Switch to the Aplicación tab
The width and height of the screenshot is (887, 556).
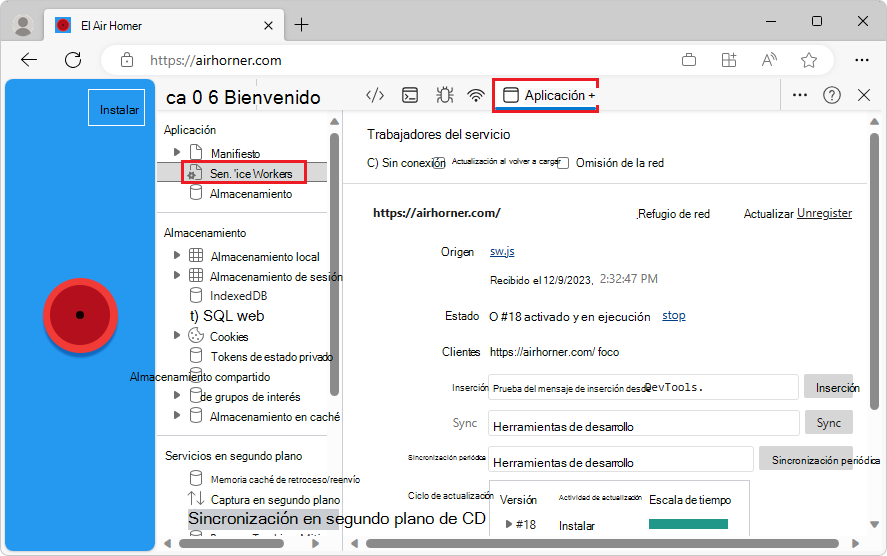click(548, 95)
